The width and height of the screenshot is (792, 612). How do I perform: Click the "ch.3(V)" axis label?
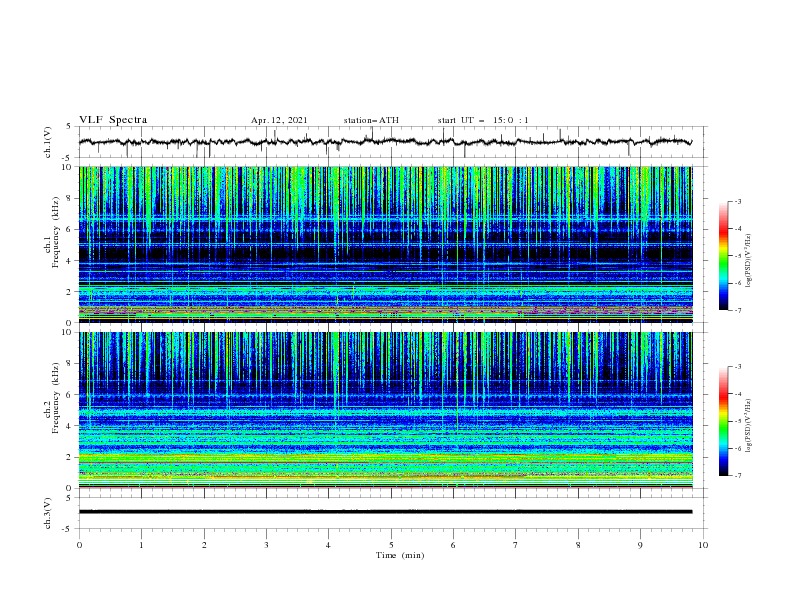coord(48,513)
